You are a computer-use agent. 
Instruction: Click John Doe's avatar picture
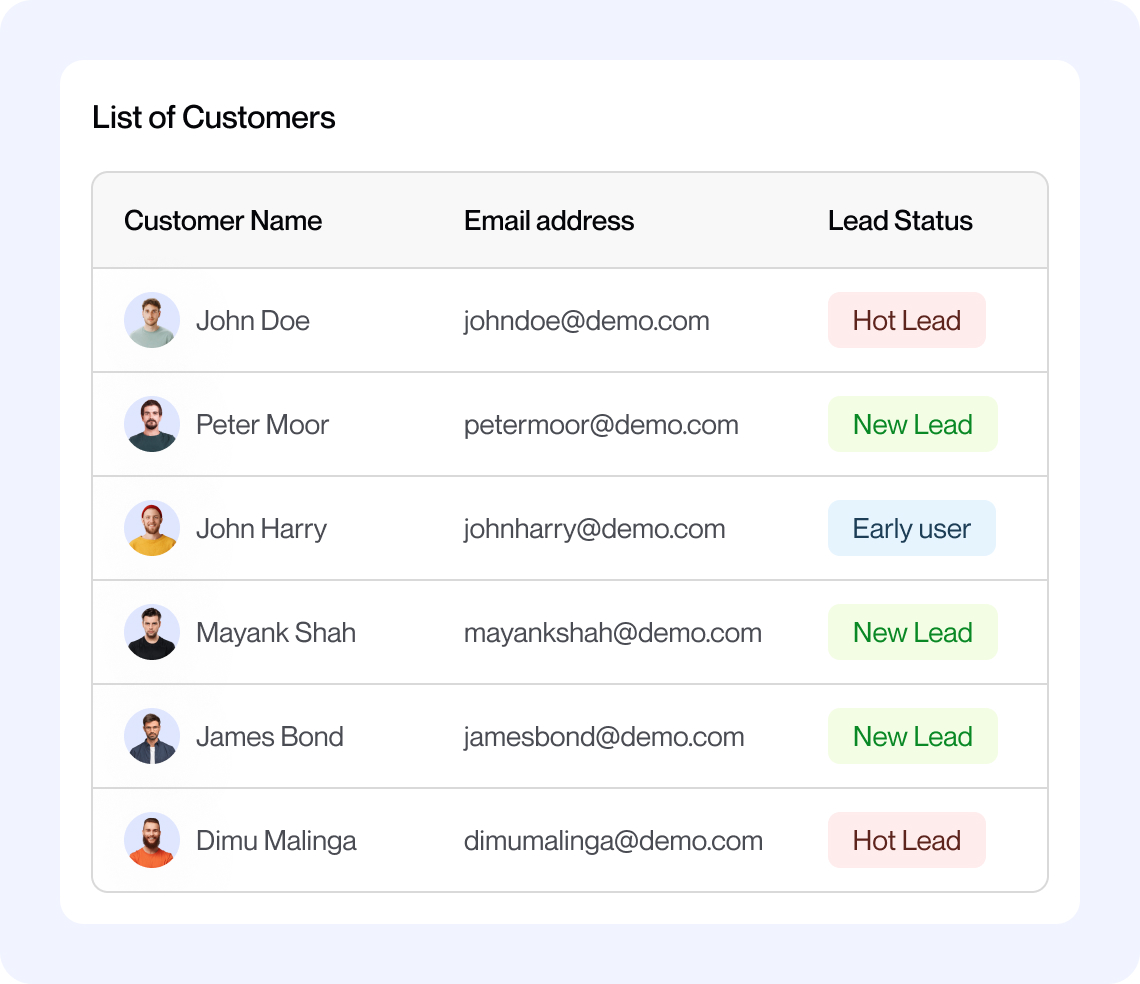[152, 320]
